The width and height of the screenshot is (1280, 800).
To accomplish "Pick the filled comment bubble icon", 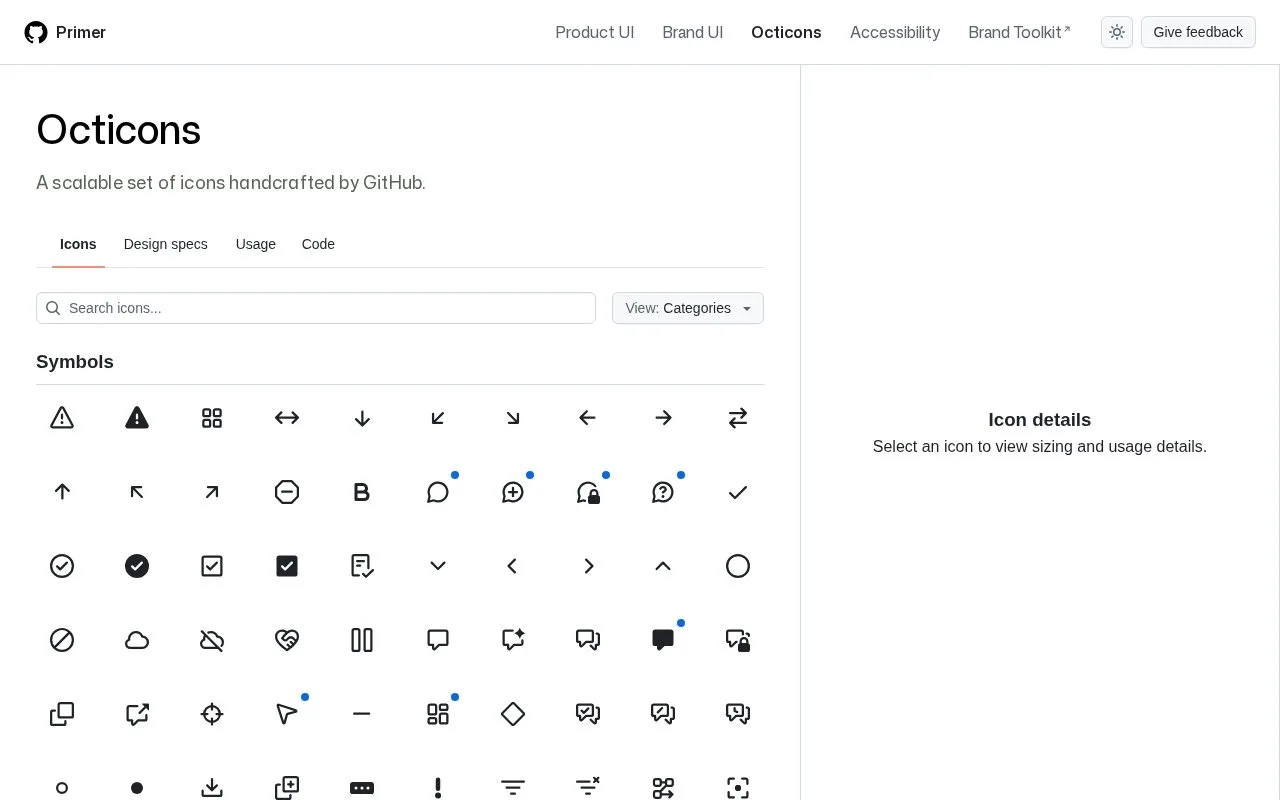I will (663, 640).
